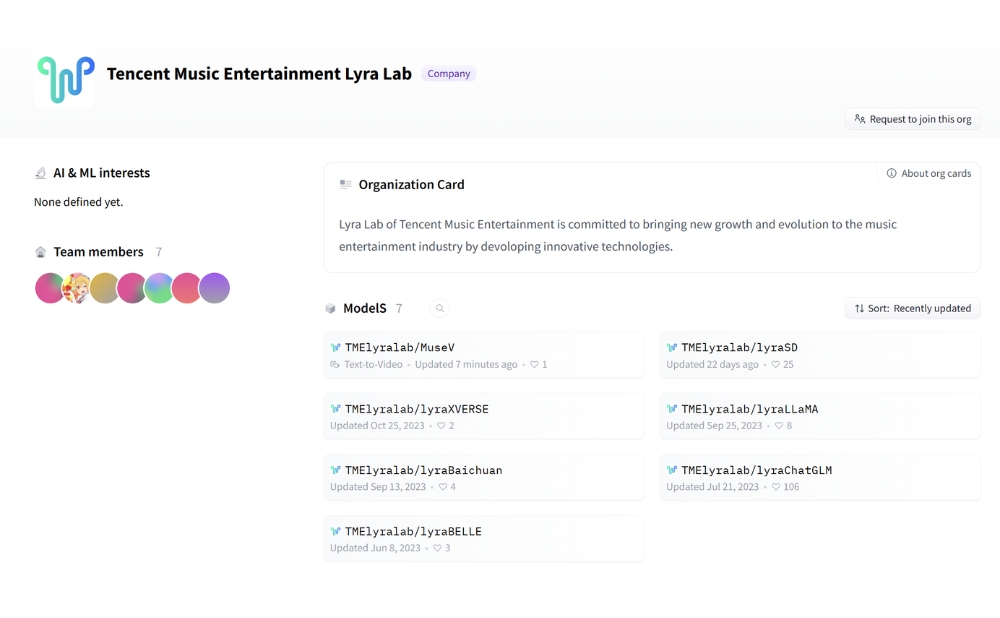The height and width of the screenshot is (618, 1000).
Task: Click 'Updated Sep 25, 2023' text
Action: (x=714, y=426)
